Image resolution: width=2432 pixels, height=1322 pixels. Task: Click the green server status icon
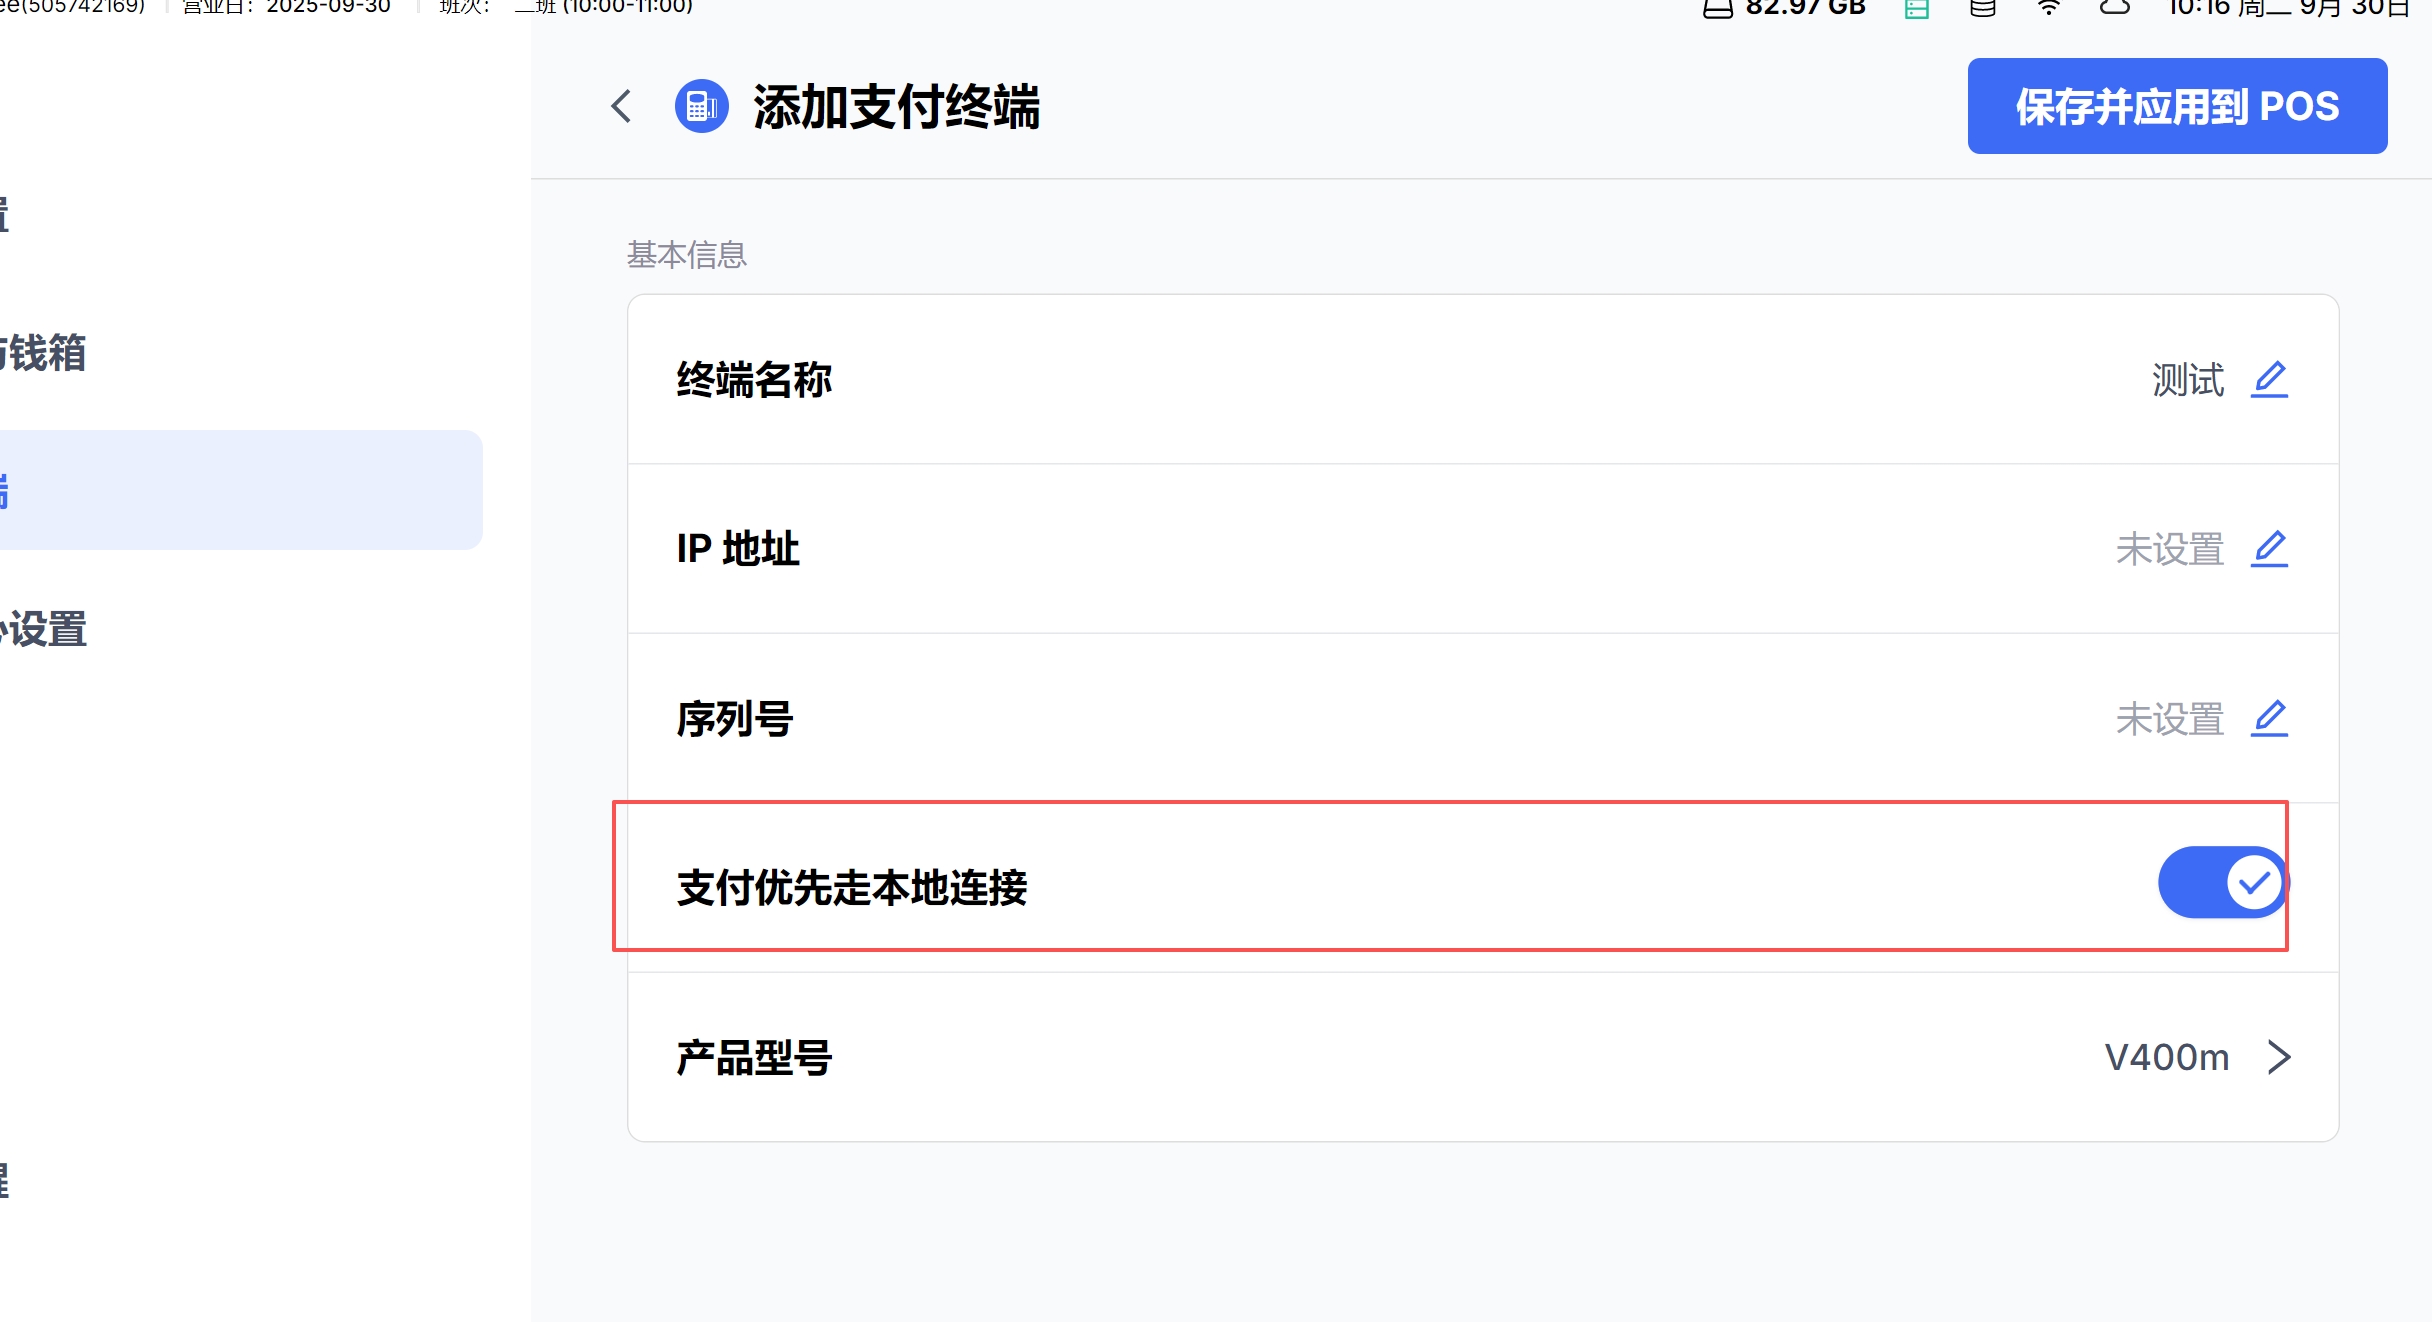pyautogui.click(x=1916, y=9)
